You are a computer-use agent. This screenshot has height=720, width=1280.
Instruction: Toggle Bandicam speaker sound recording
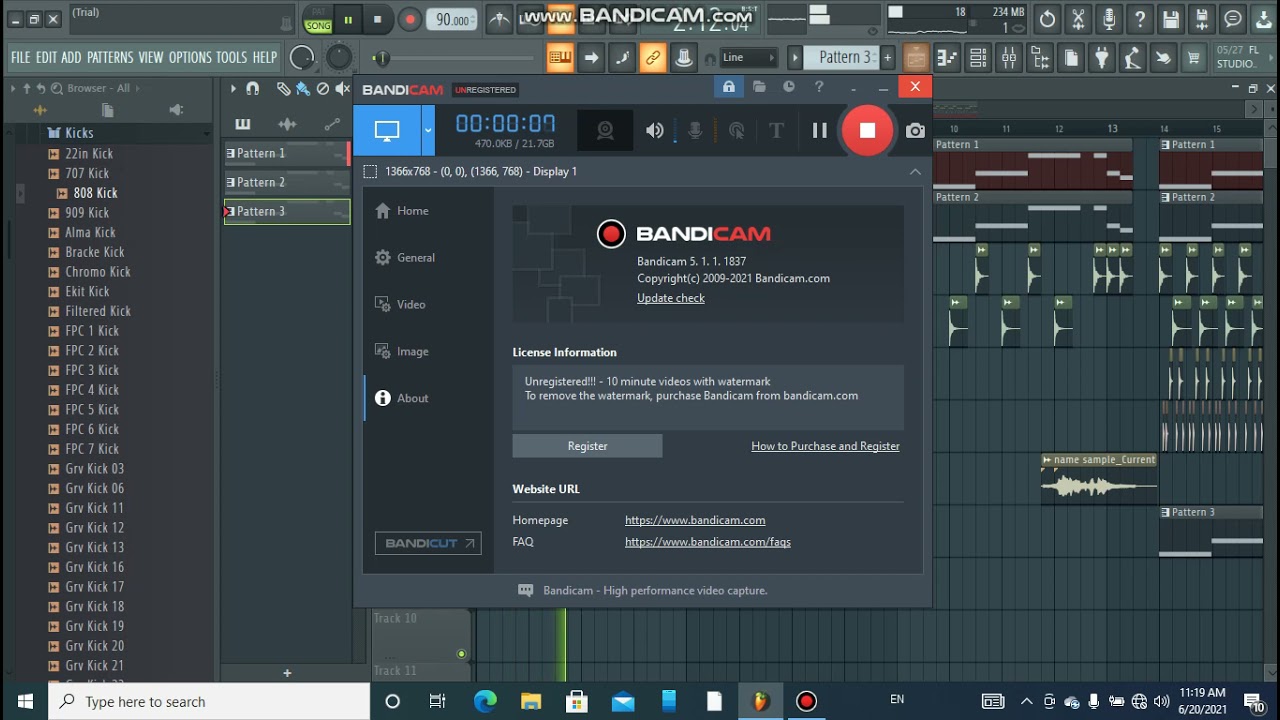pyautogui.click(x=655, y=130)
